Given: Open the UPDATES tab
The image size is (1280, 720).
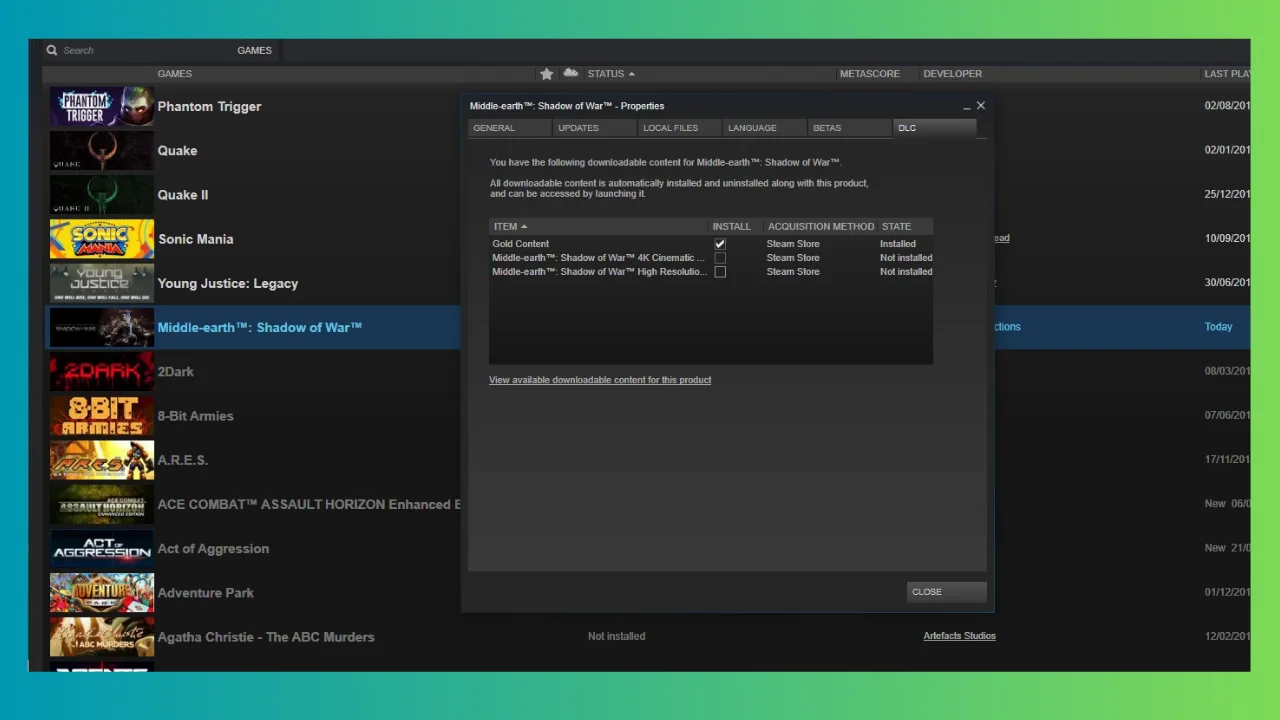Looking at the screenshot, I should [594, 128].
